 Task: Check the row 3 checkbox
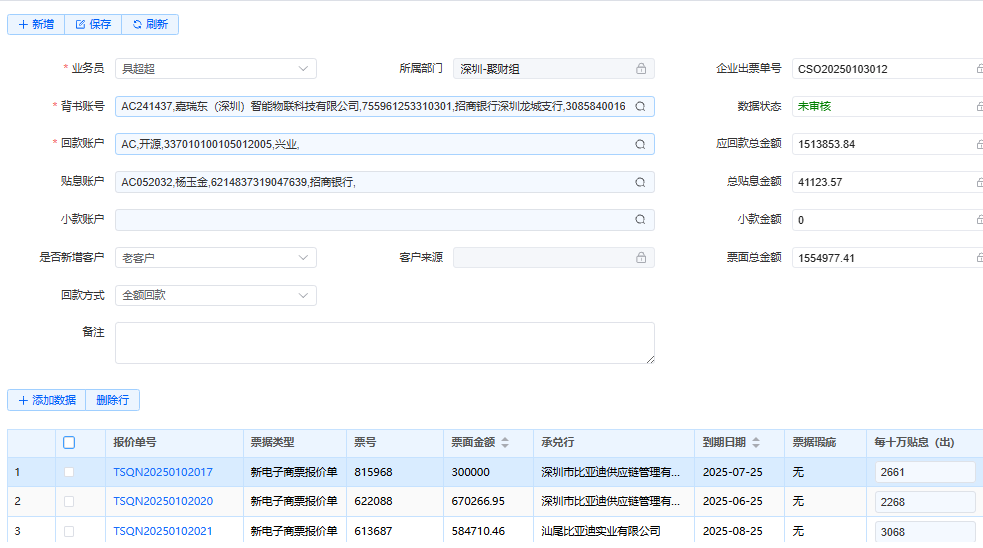pyautogui.click(x=69, y=532)
